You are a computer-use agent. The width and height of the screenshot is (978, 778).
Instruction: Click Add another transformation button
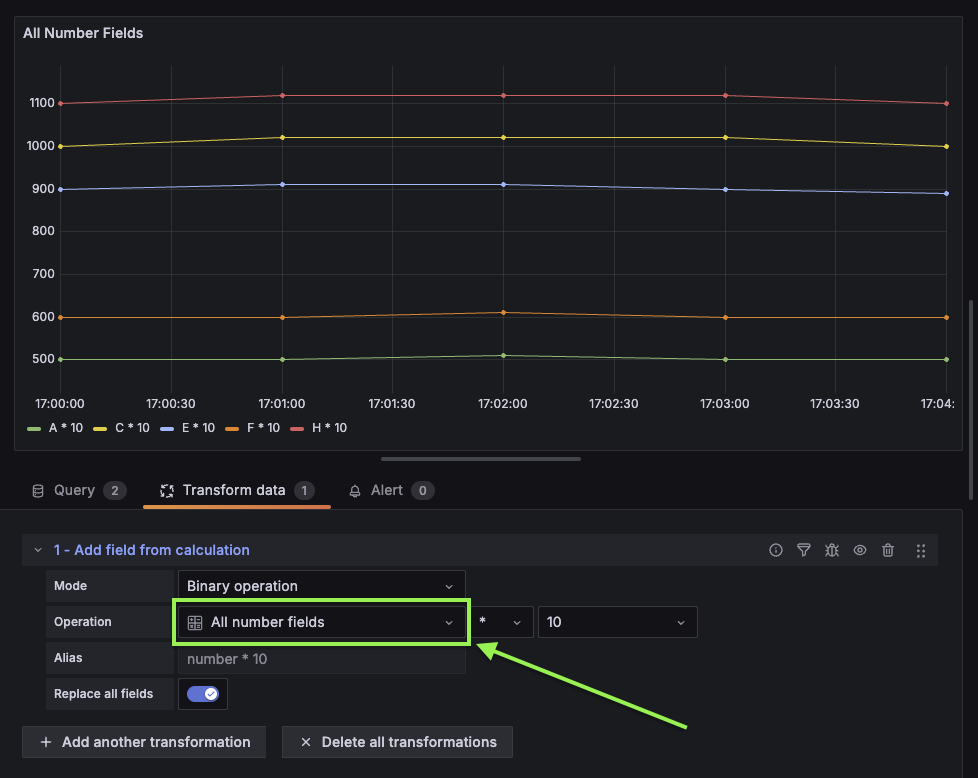click(144, 742)
